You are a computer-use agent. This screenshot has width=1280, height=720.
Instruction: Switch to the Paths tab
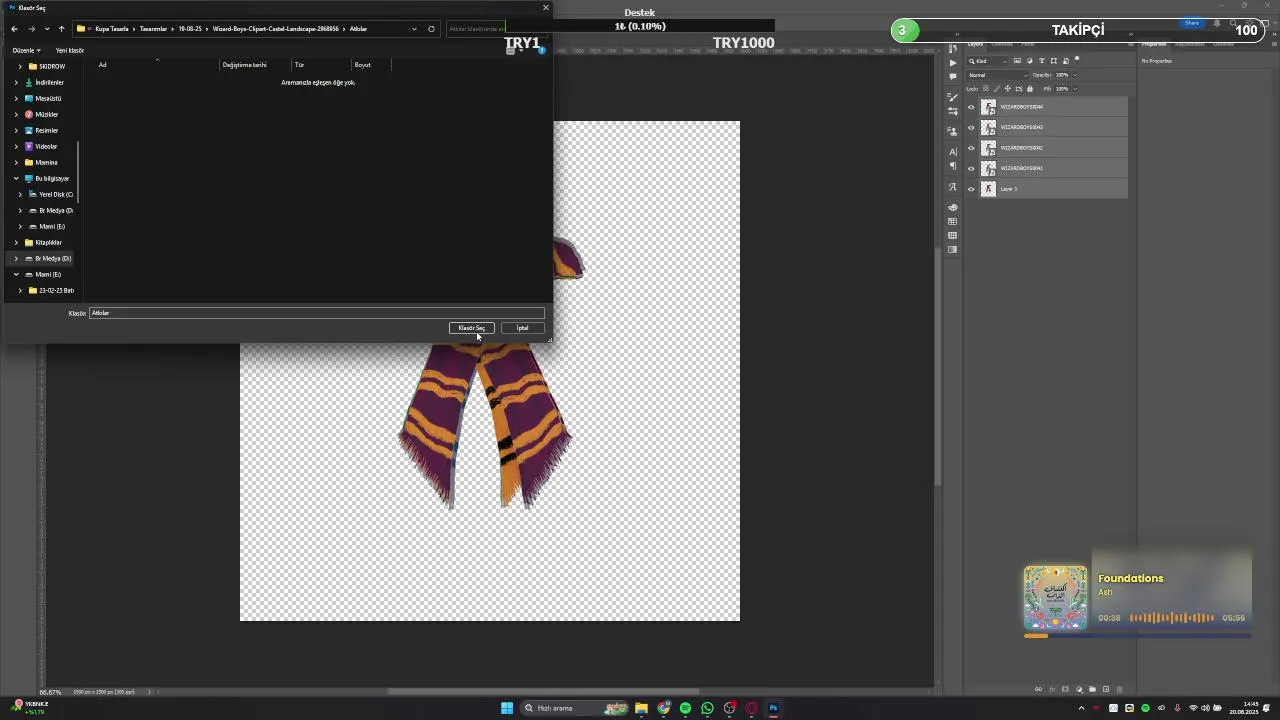coord(1028,44)
